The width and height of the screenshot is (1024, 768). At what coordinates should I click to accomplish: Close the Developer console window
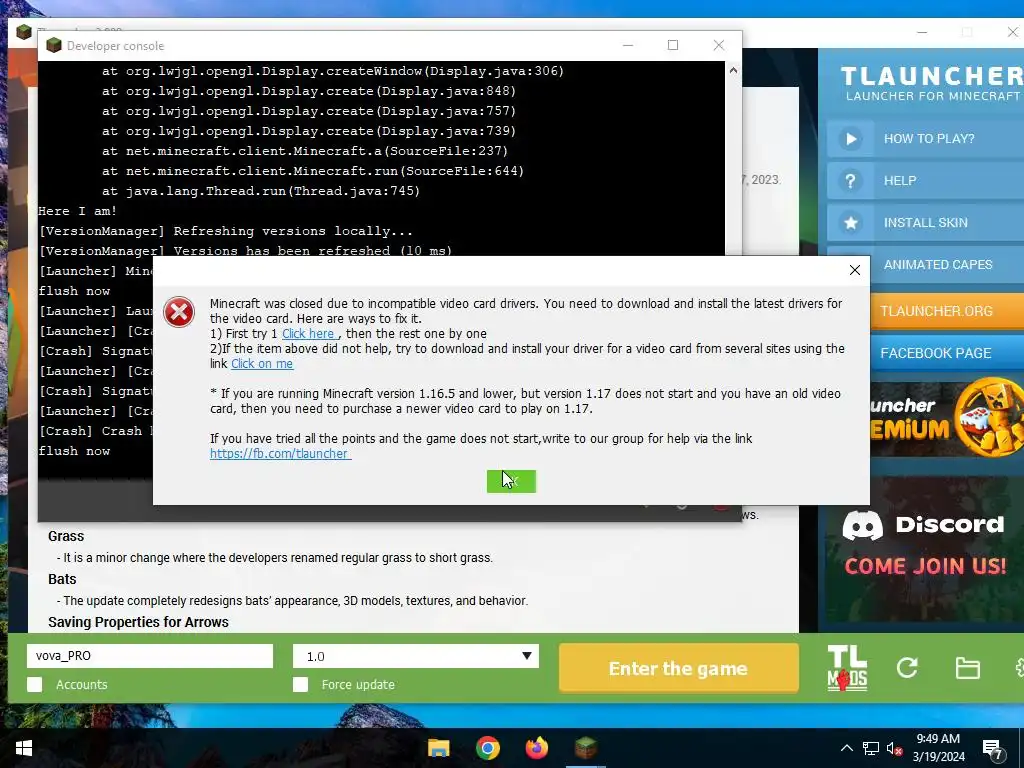(718, 45)
